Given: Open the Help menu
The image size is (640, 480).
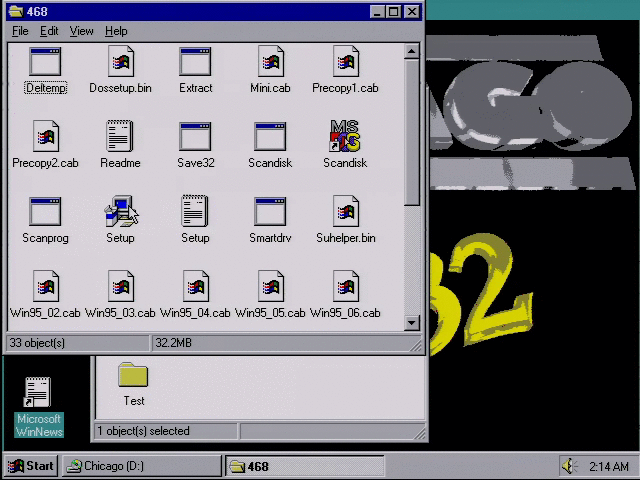Looking at the screenshot, I should tap(116, 31).
